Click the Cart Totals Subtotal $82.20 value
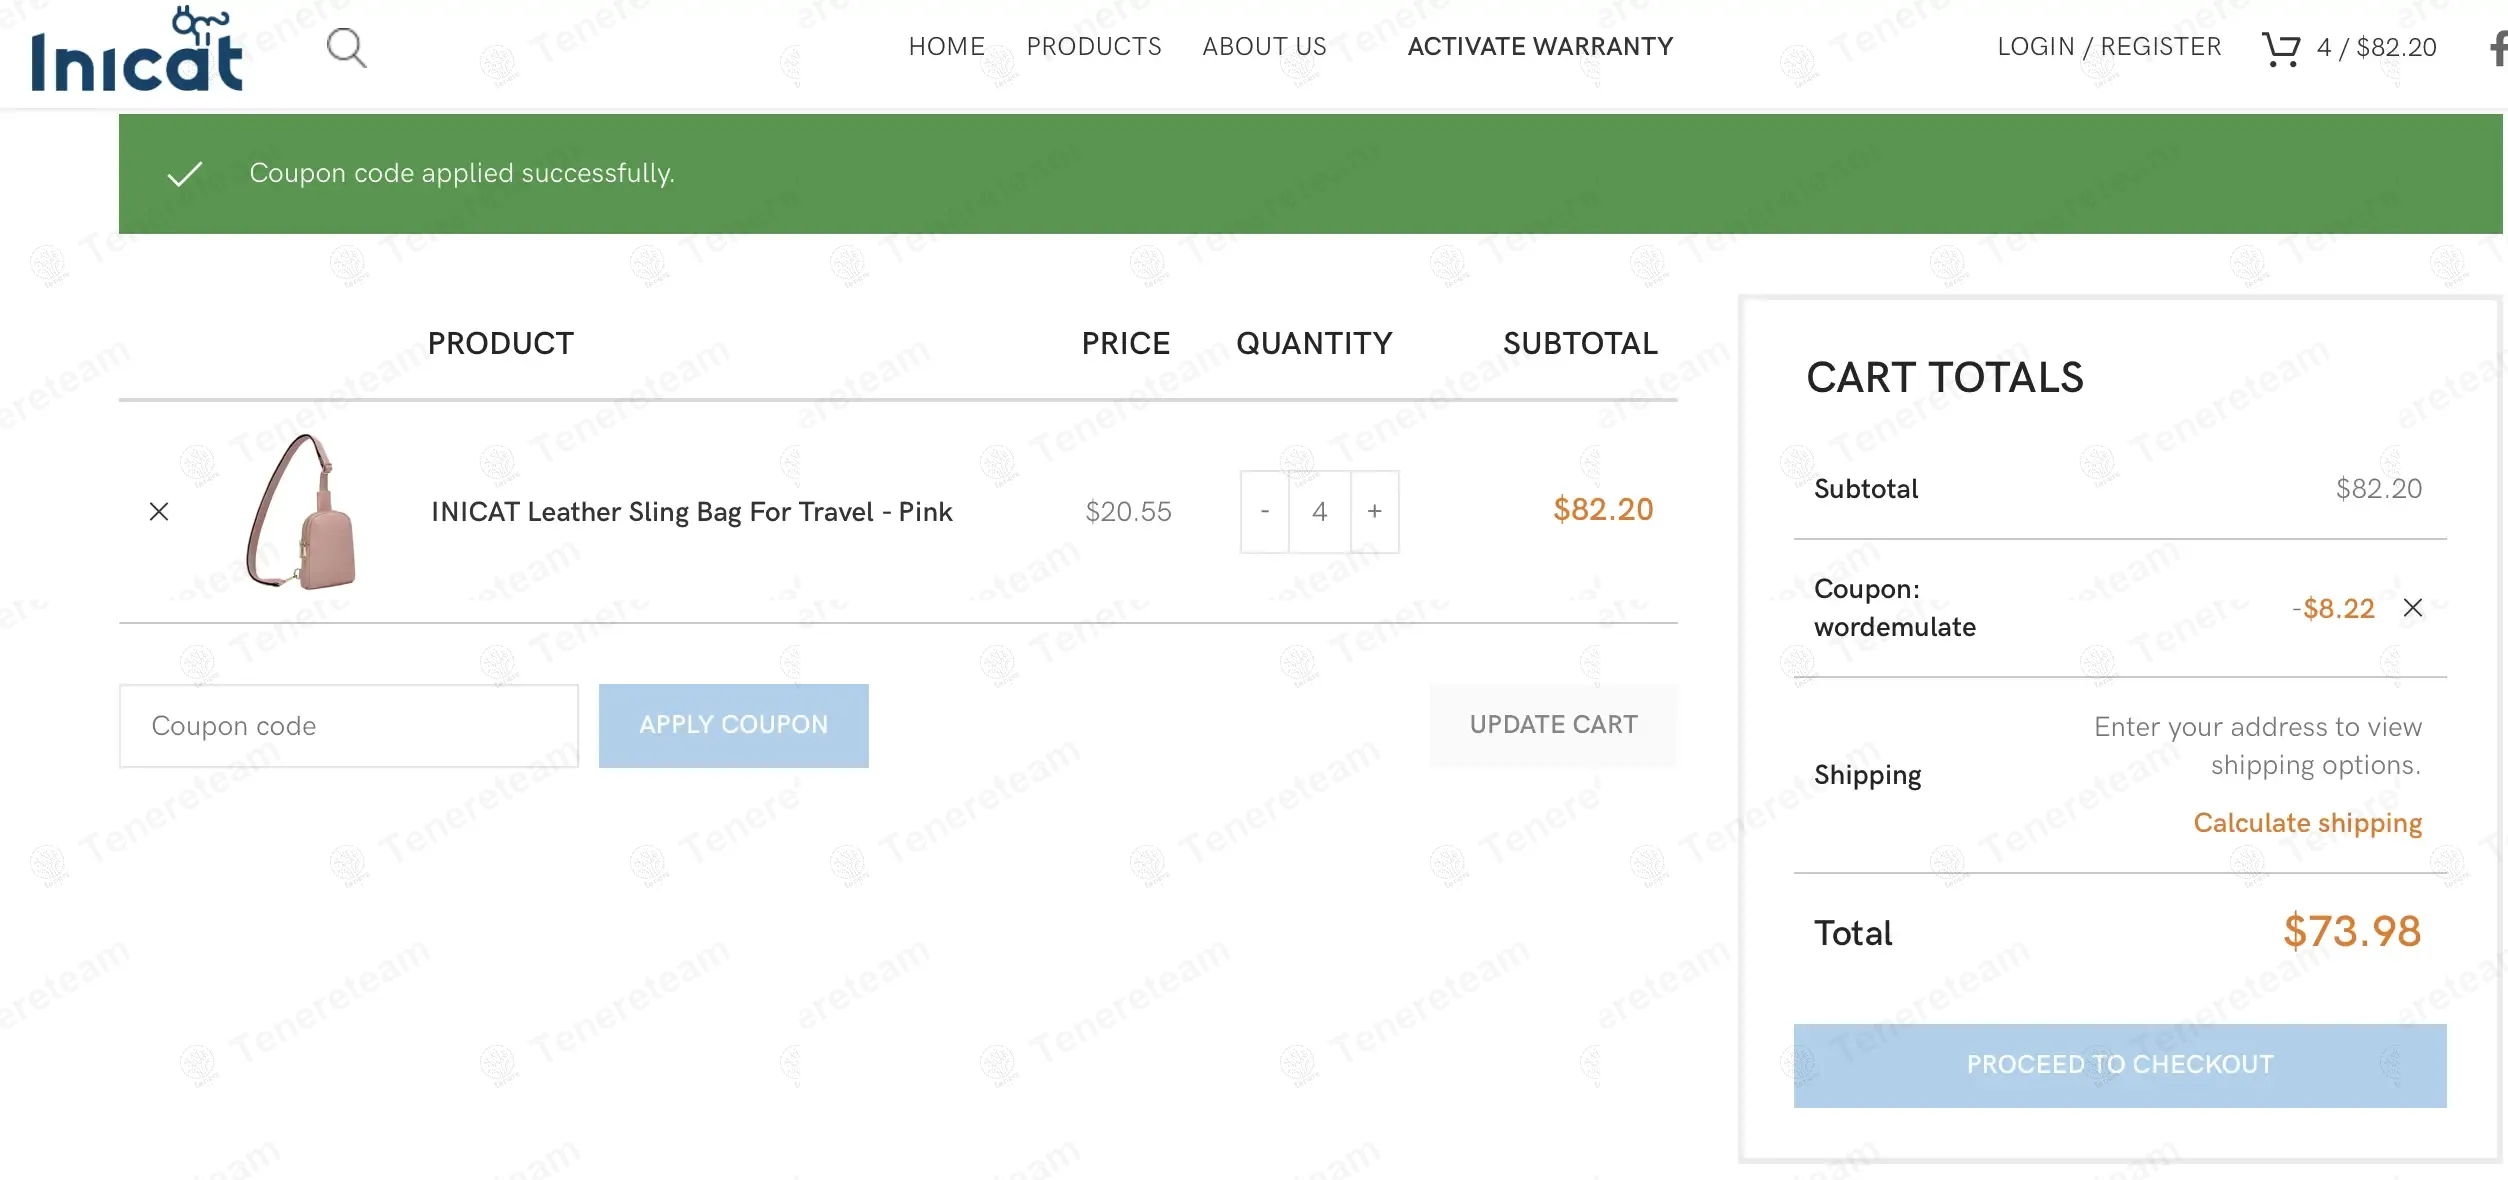 [x=2378, y=489]
